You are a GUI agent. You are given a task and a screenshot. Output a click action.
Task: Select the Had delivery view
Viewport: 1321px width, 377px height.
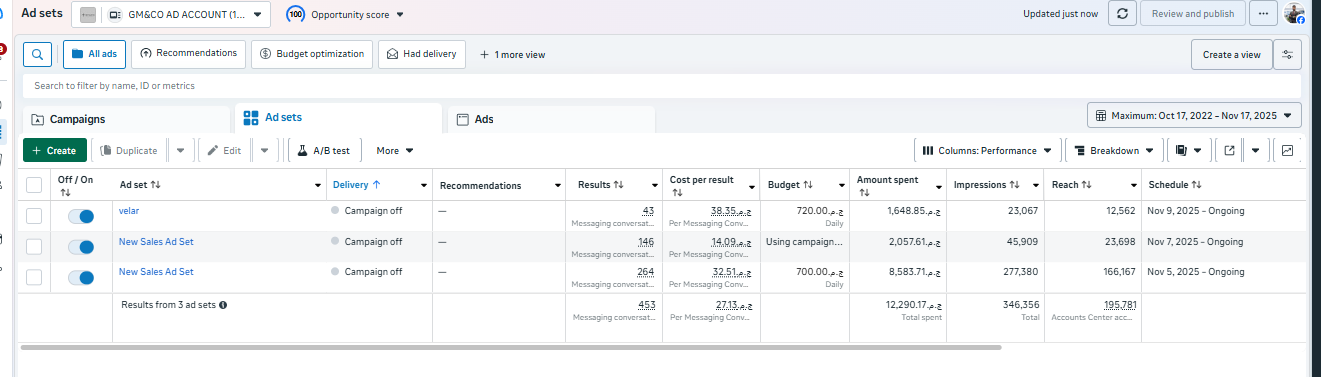(x=421, y=54)
